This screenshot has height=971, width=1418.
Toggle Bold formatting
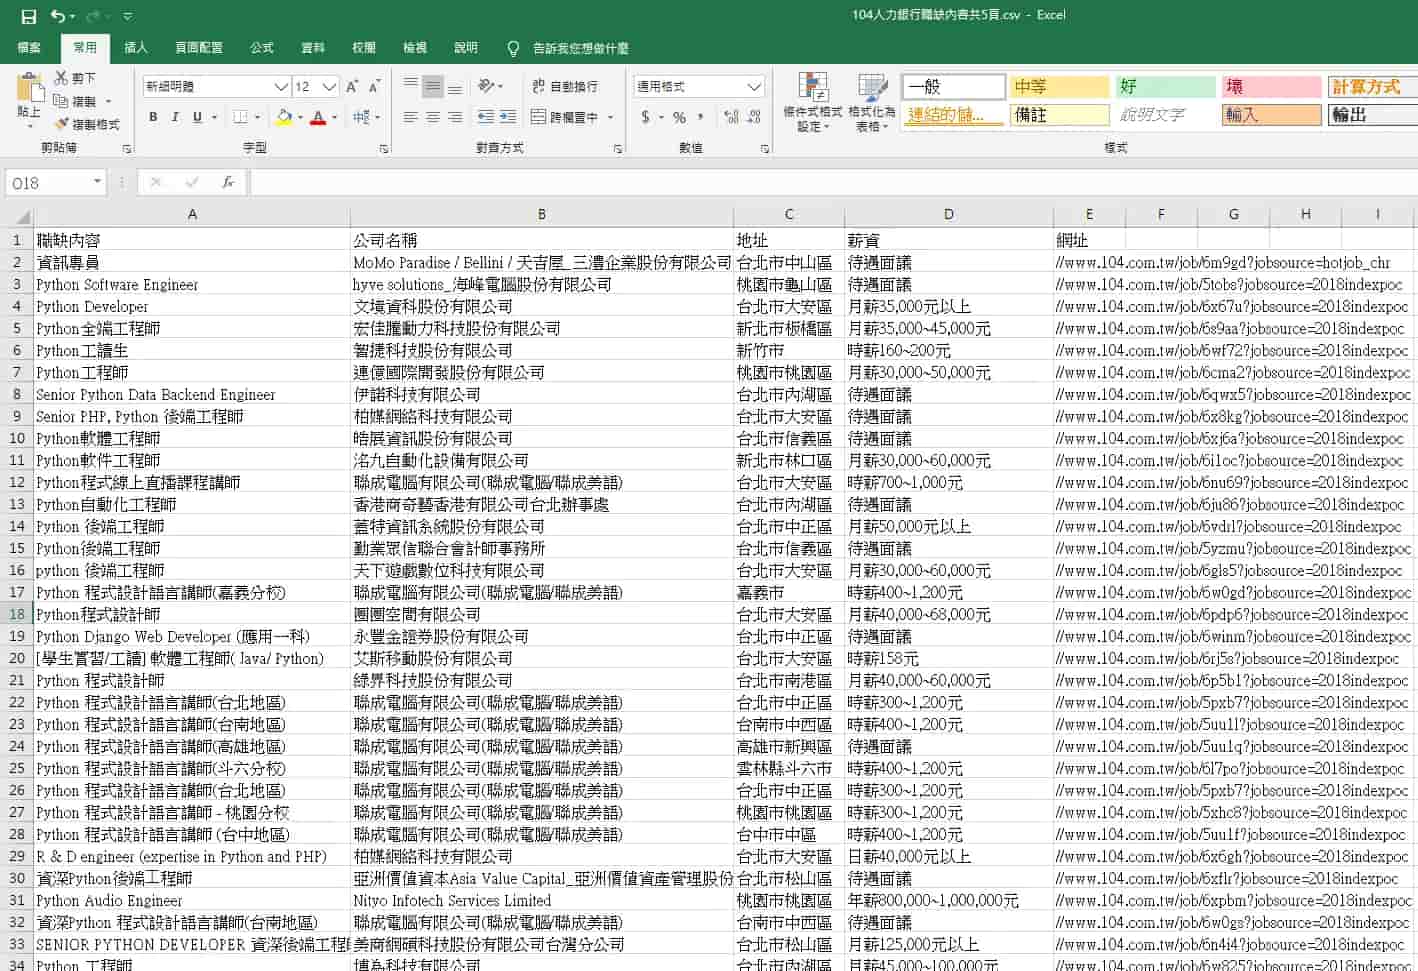(153, 117)
